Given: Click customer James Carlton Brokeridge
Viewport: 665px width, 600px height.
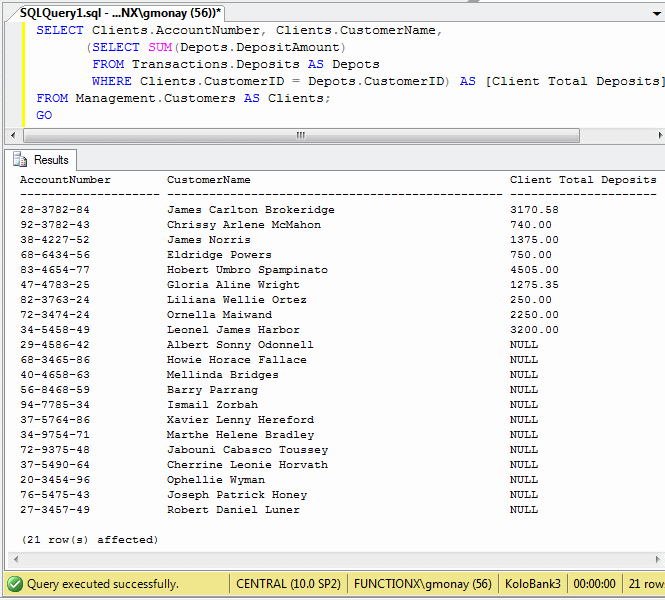Looking at the screenshot, I should [x=251, y=210].
